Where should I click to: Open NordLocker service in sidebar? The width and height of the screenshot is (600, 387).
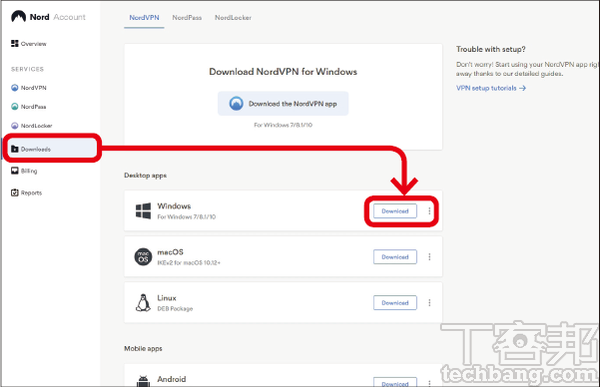[x=31, y=126]
